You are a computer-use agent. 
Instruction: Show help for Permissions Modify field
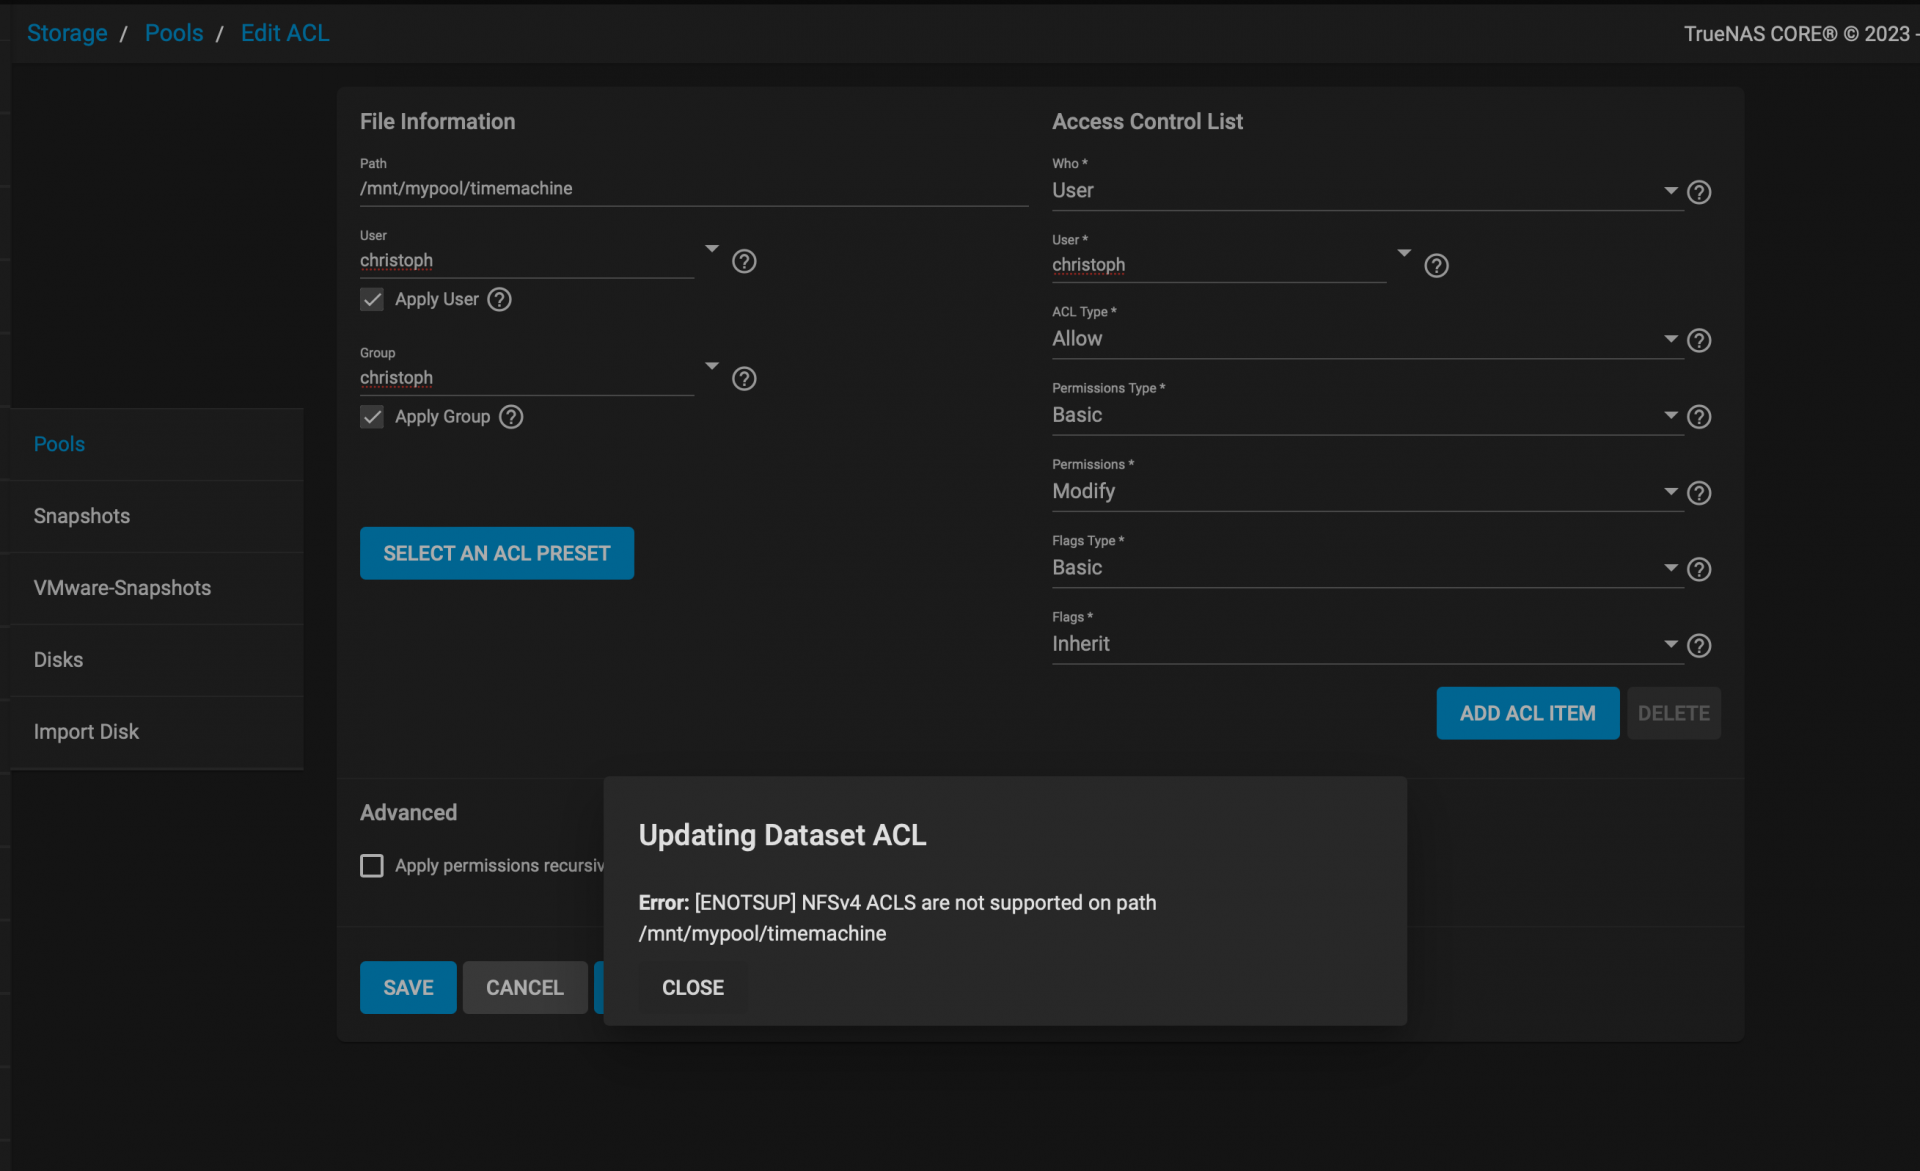click(1699, 493)
